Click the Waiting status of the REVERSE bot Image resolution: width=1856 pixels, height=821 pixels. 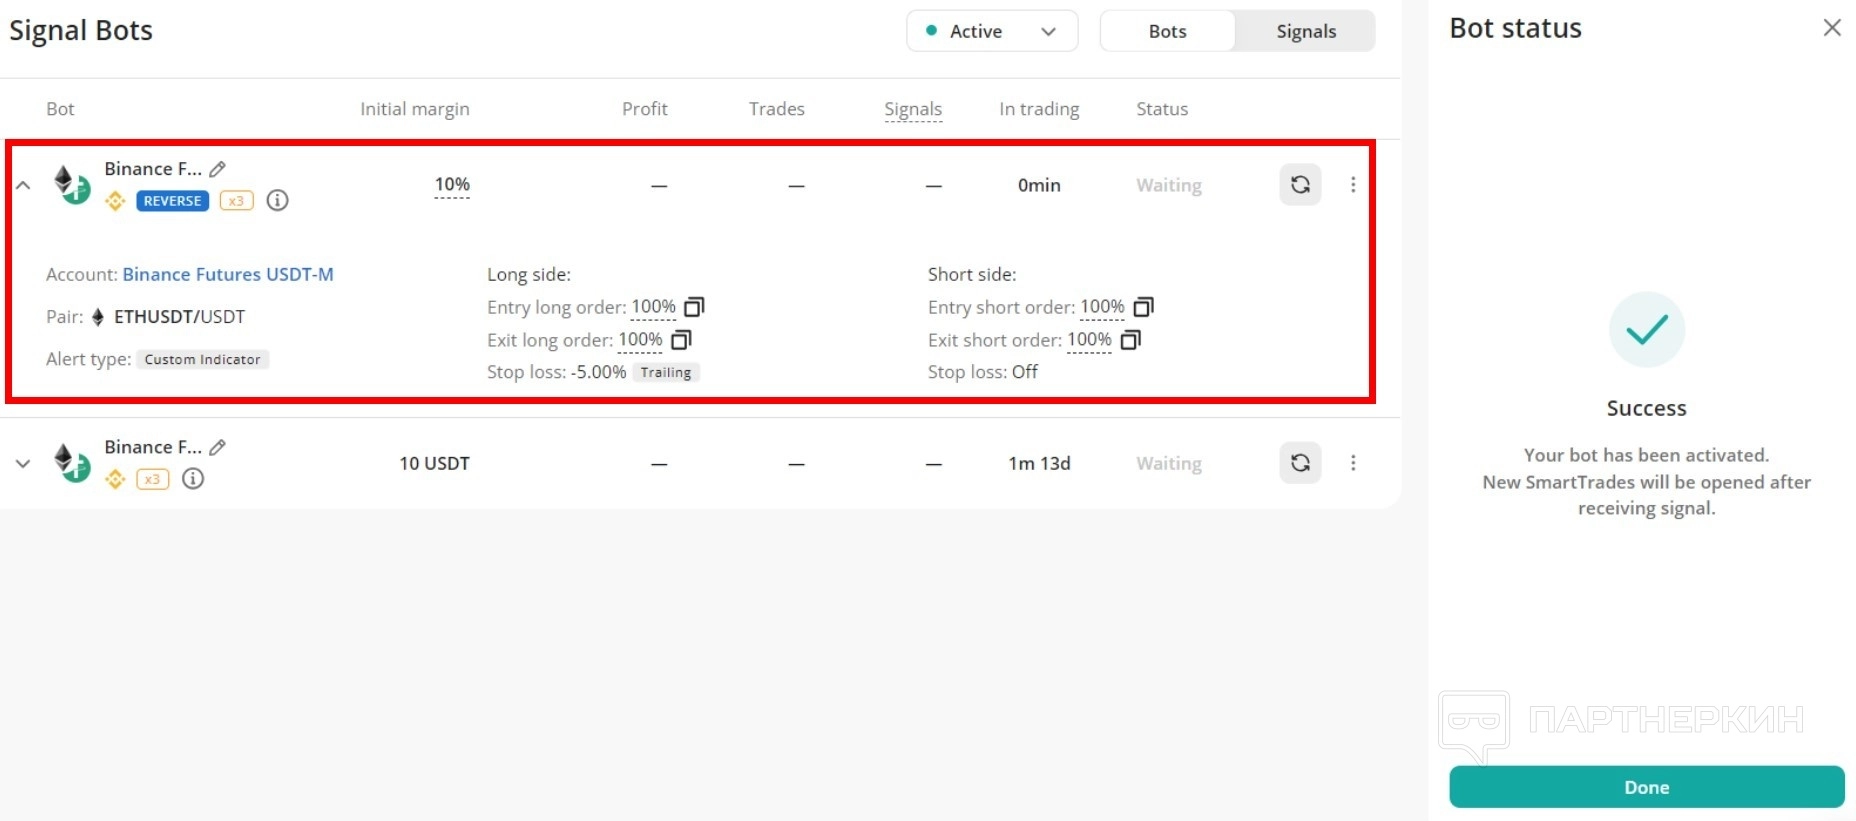click(x=1169, y=185)
